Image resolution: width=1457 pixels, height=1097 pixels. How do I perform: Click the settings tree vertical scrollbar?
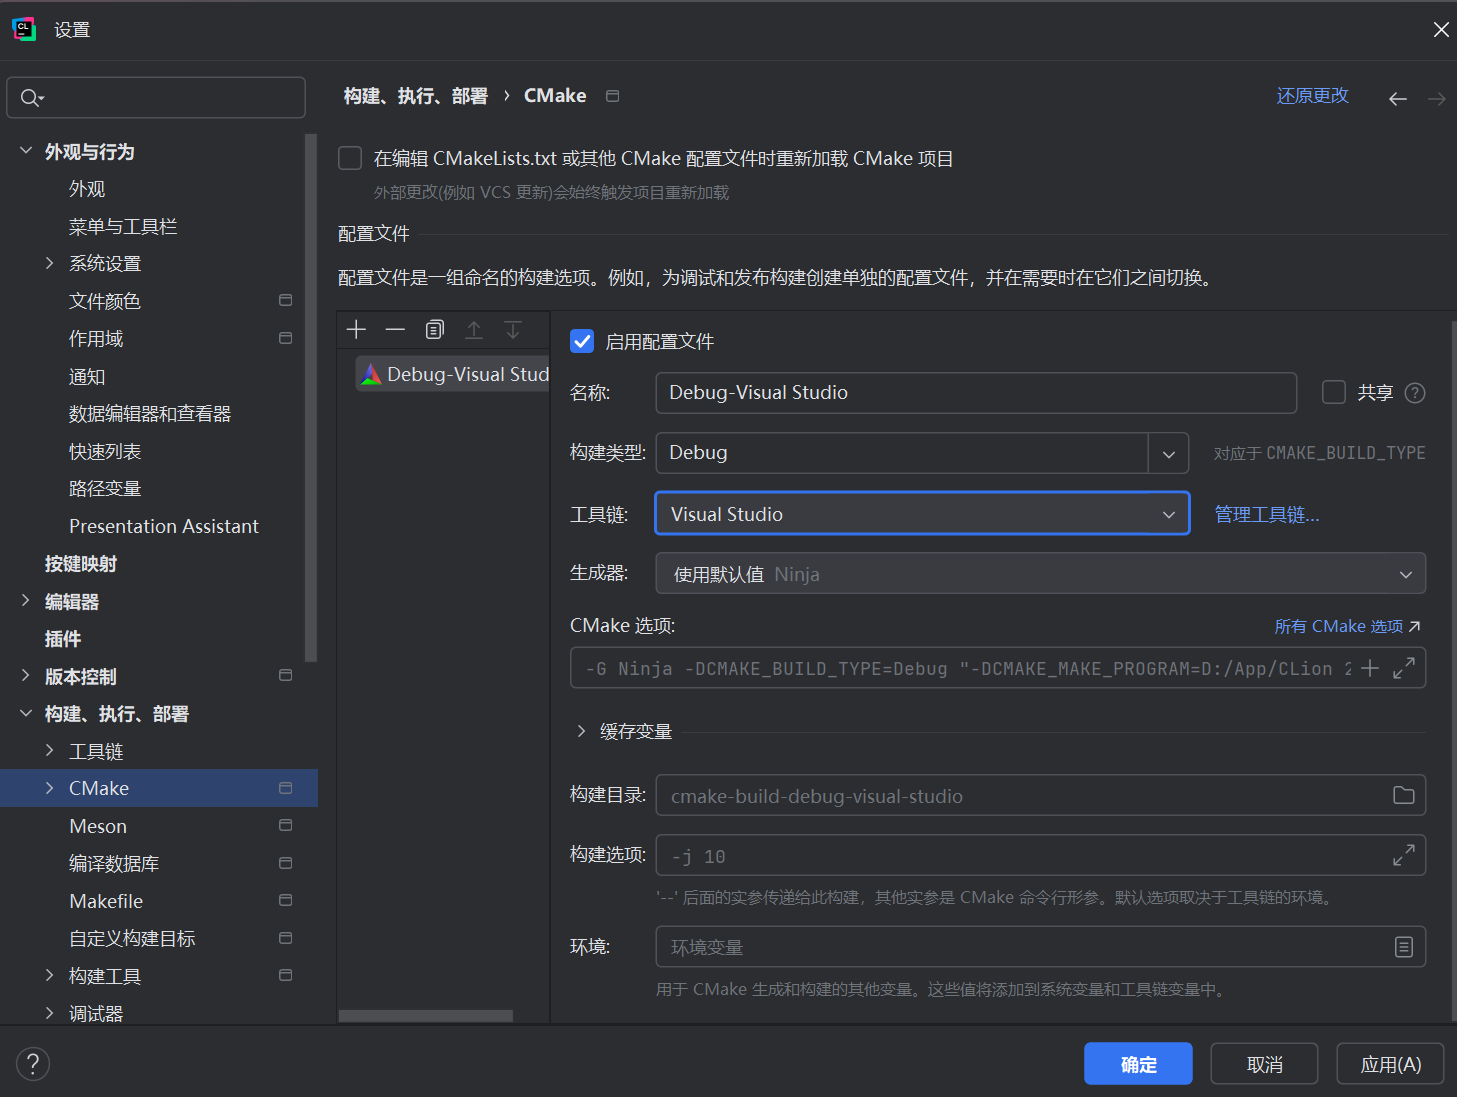coord(311,398)
